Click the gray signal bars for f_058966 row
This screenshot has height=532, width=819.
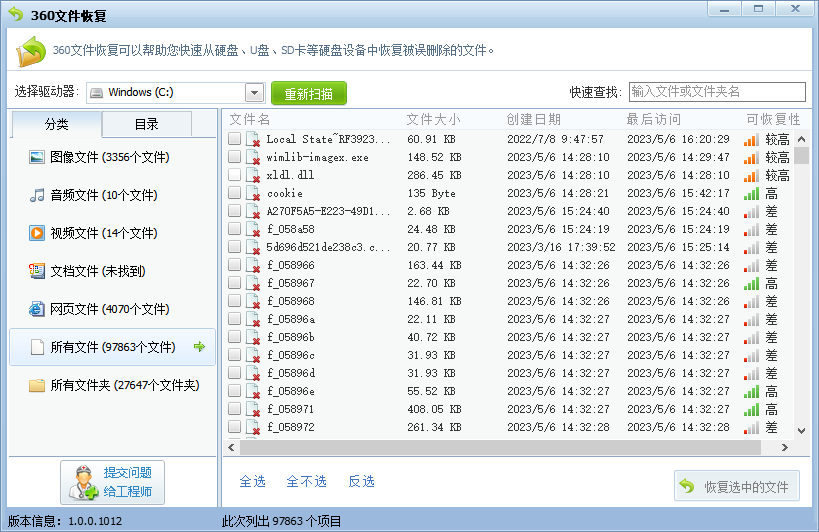pos(751,266)
